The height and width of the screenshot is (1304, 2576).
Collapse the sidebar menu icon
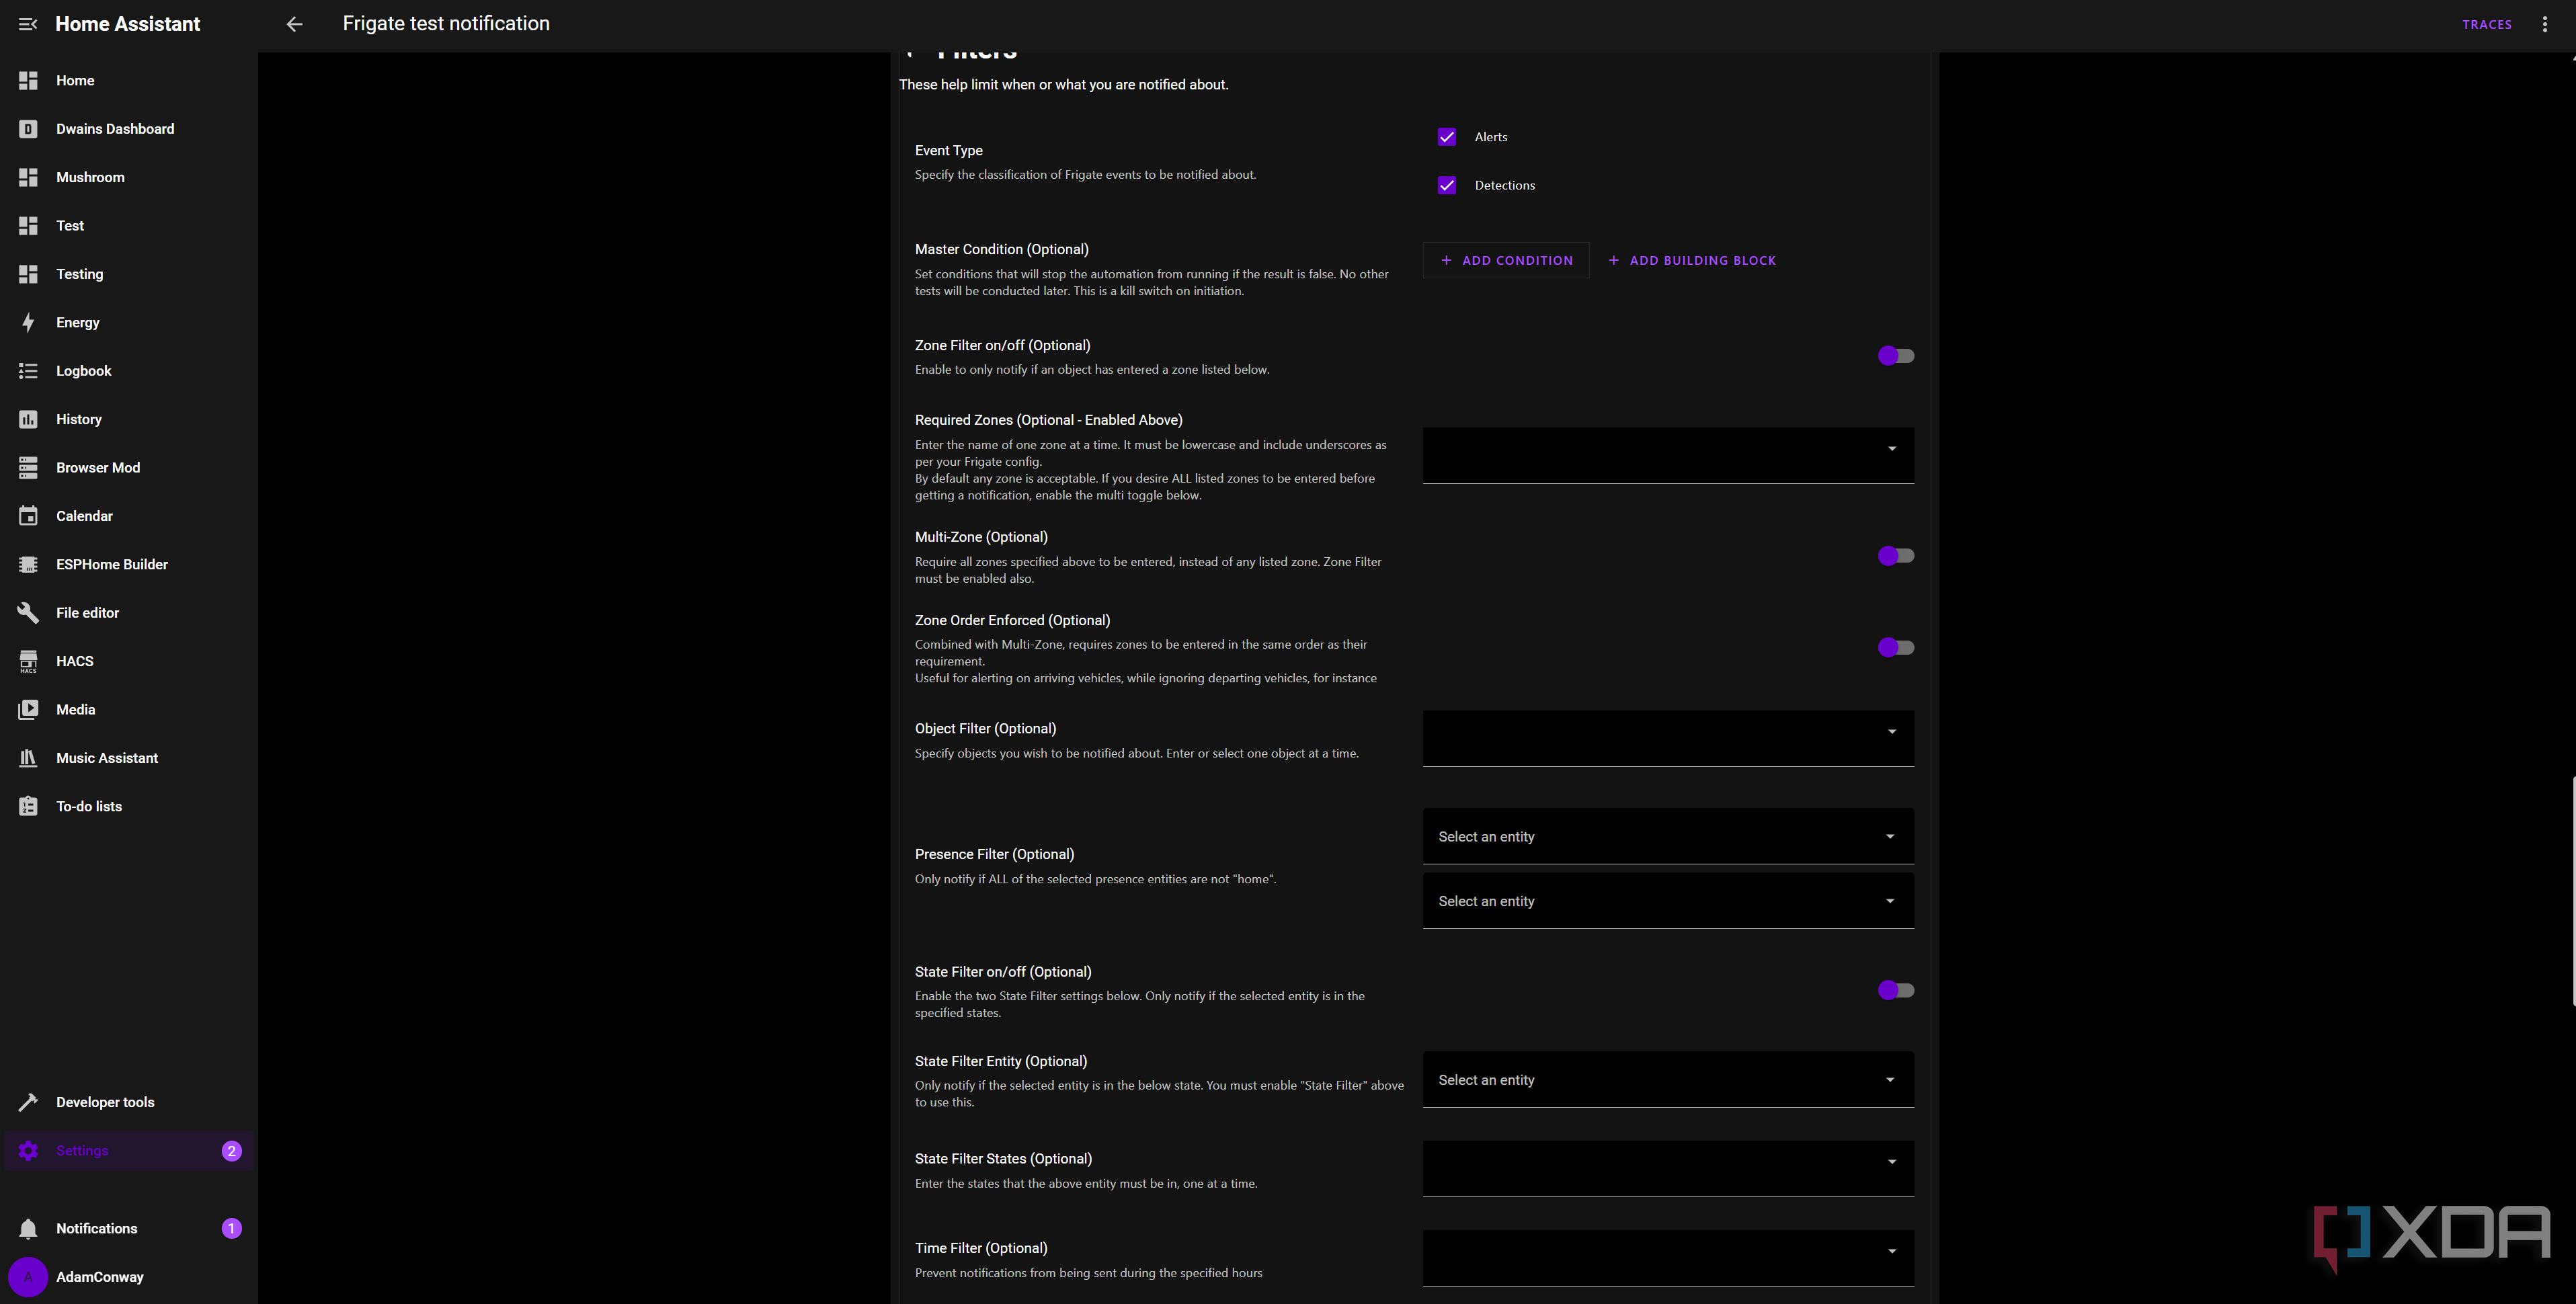tap(28, 24)
